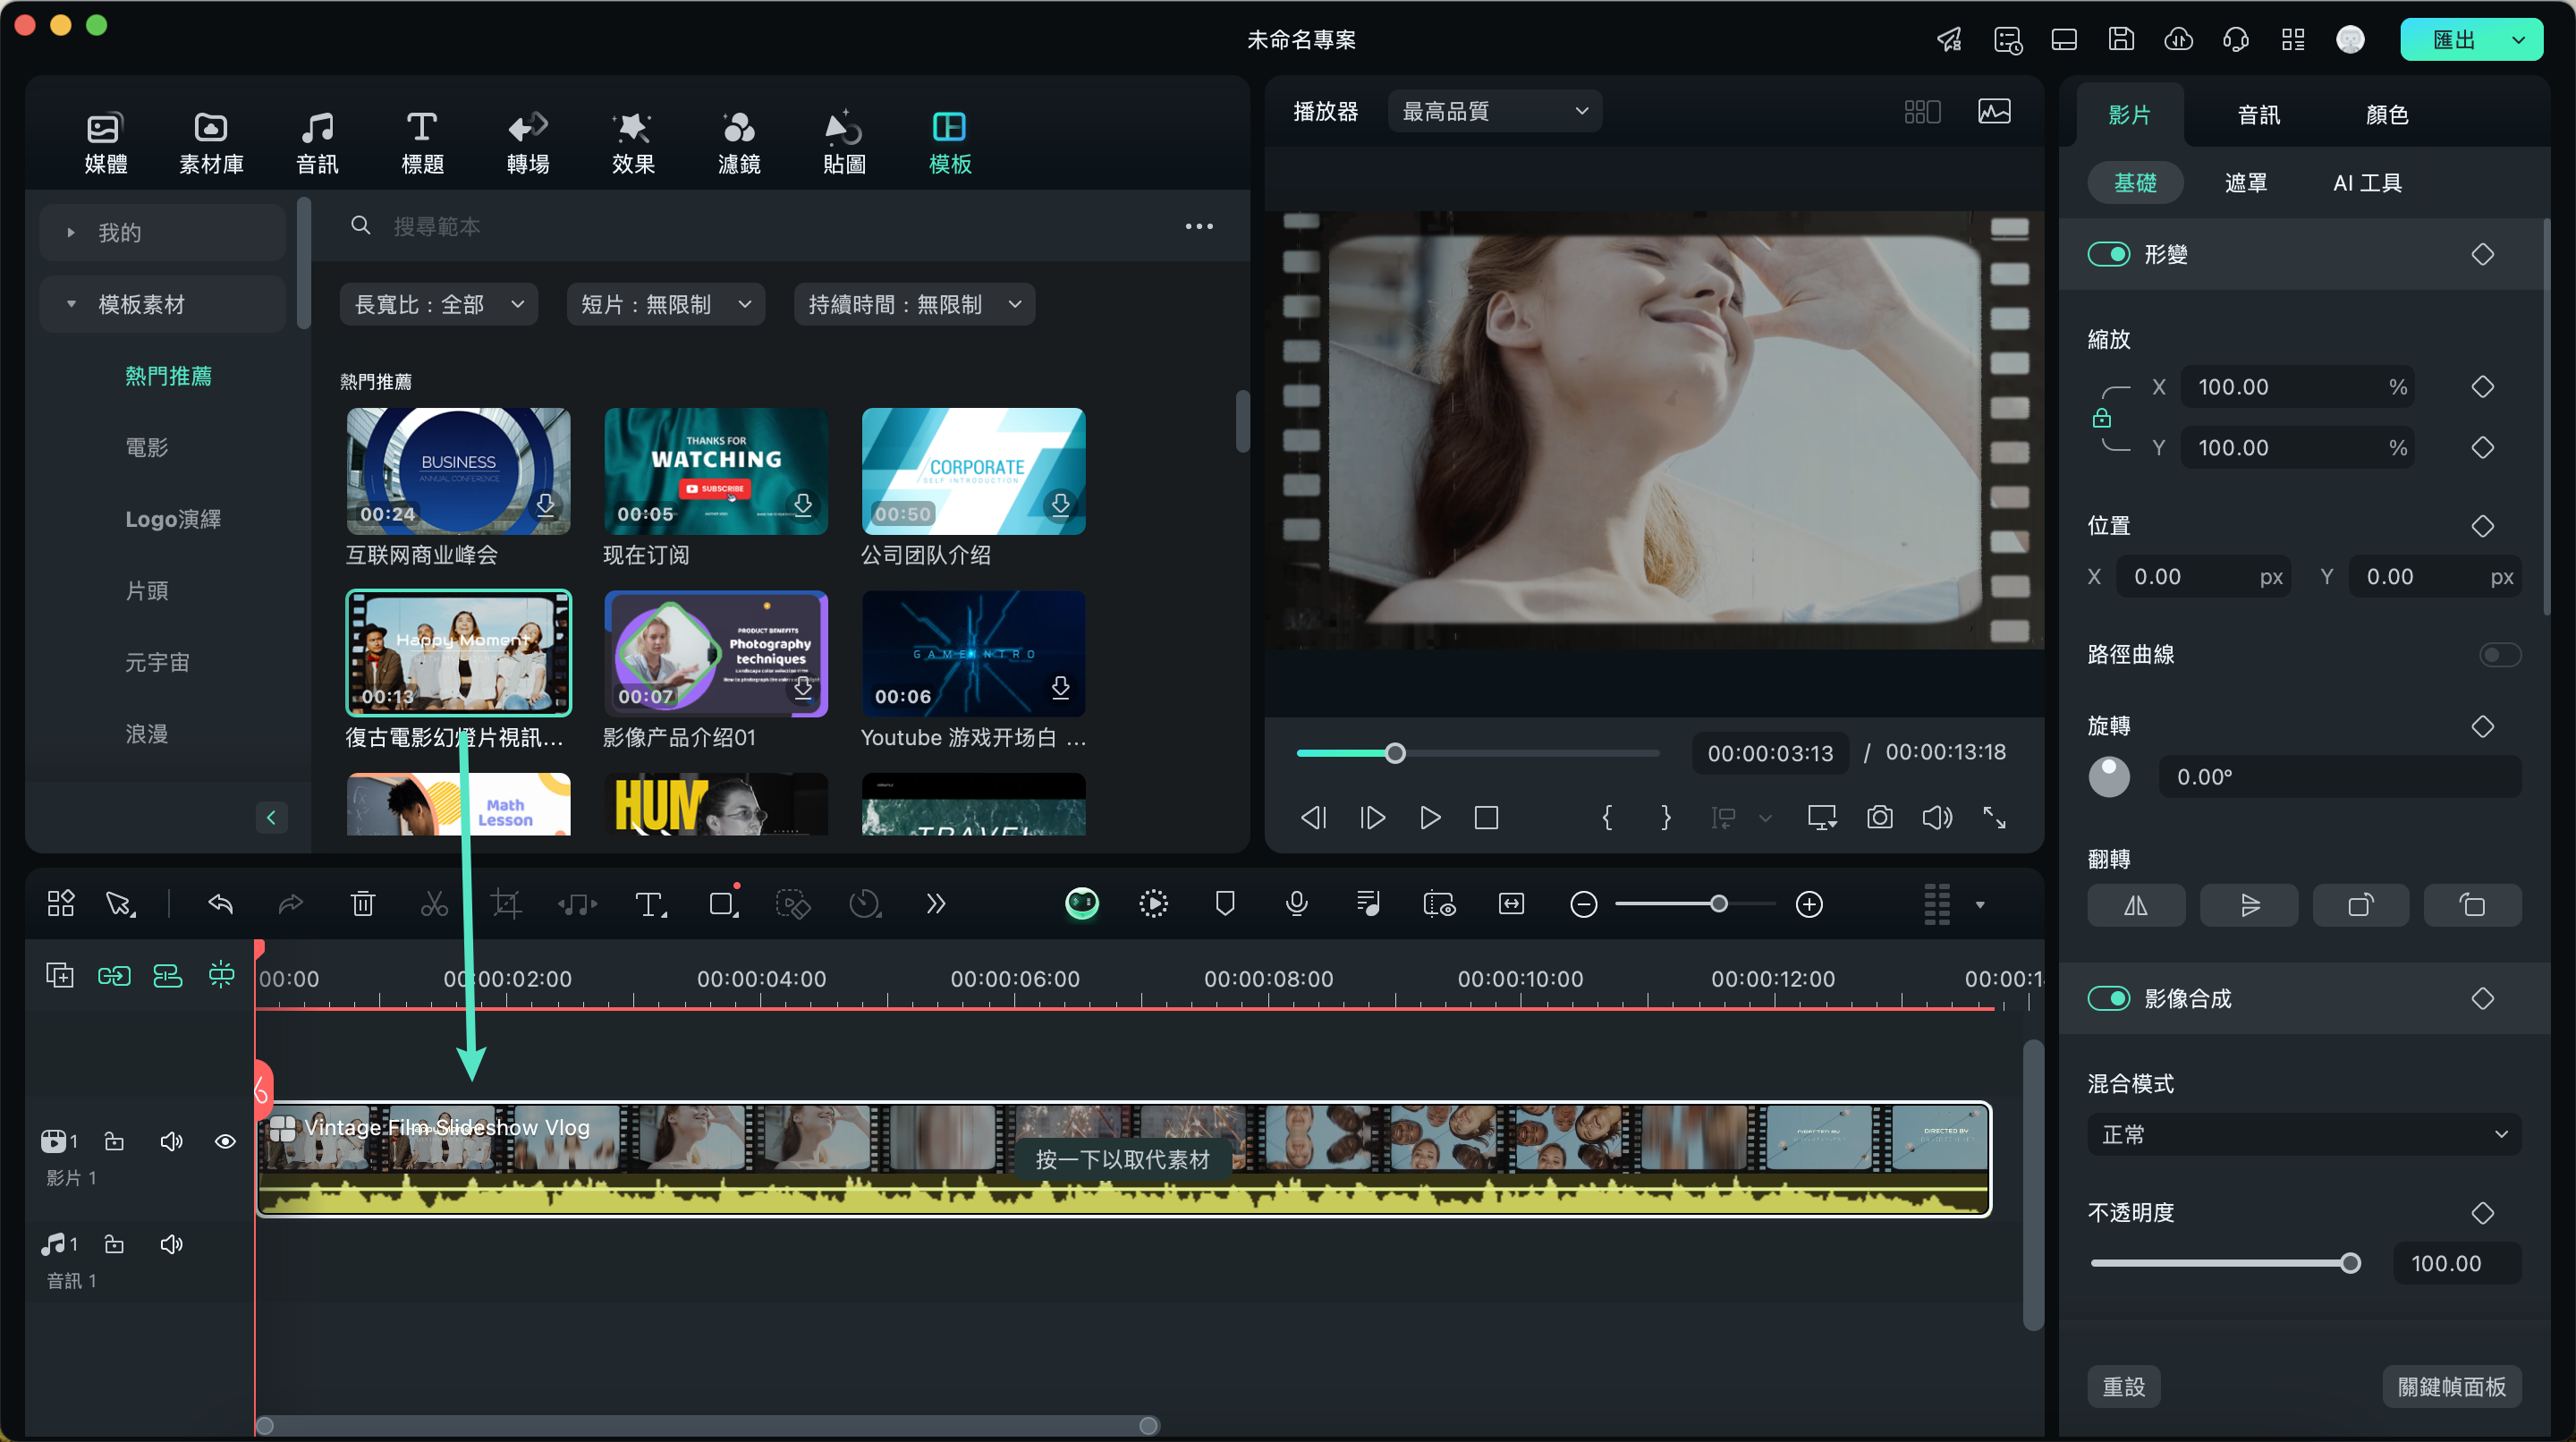Switch to the 顏色 properties tab
2576x1442 pixels.
pos(2387,115)
